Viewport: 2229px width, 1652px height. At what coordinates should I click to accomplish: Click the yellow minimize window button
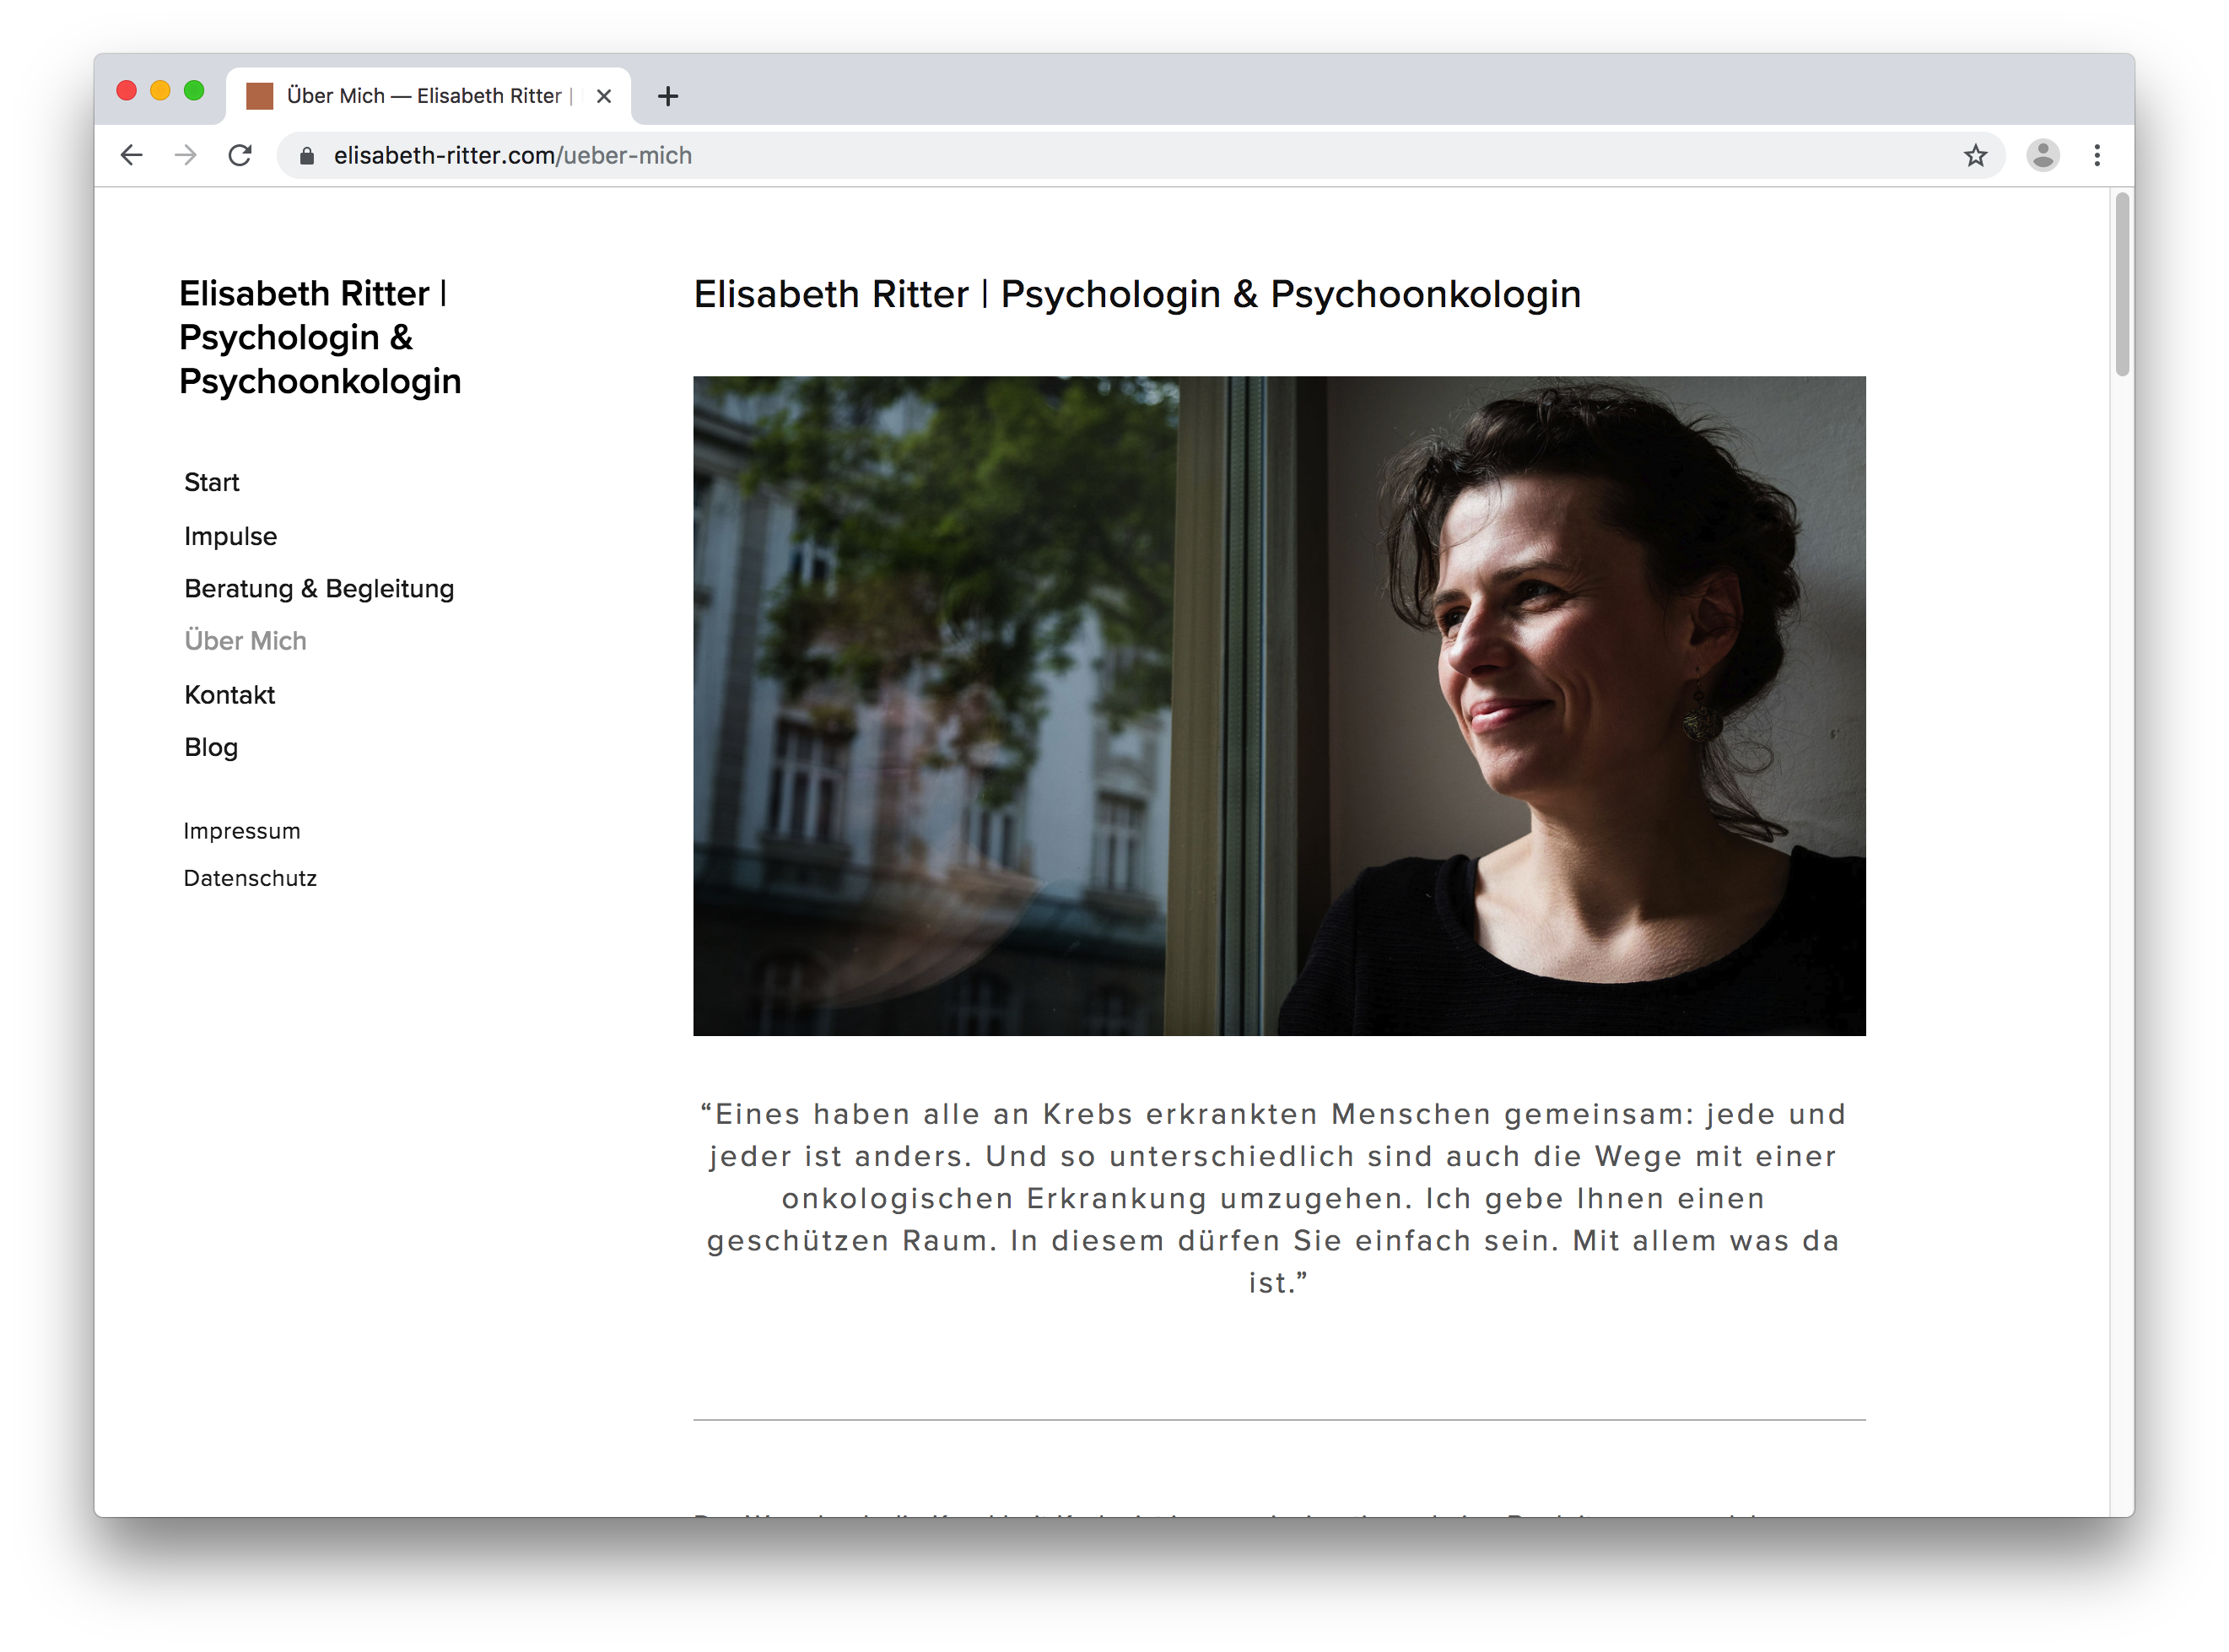tap(160, 91)
